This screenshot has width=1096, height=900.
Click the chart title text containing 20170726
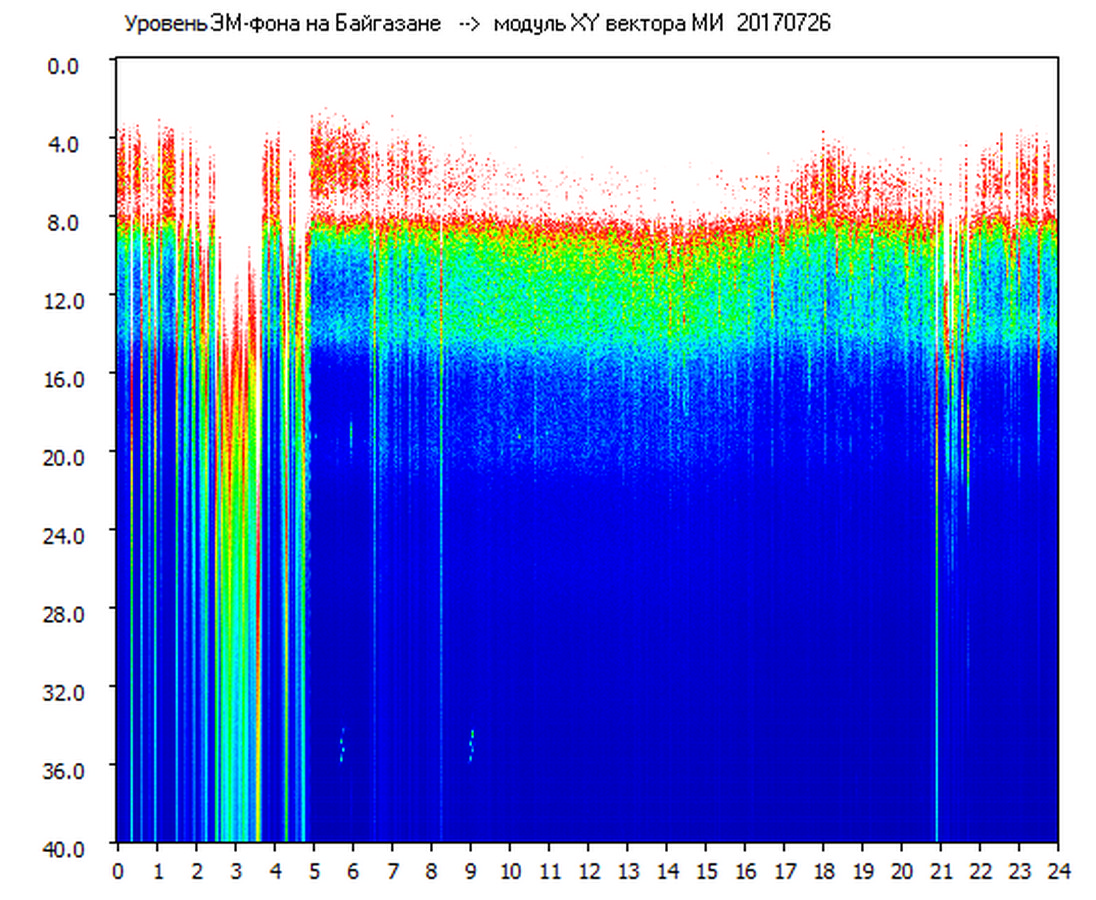click(x=477, y=24)
